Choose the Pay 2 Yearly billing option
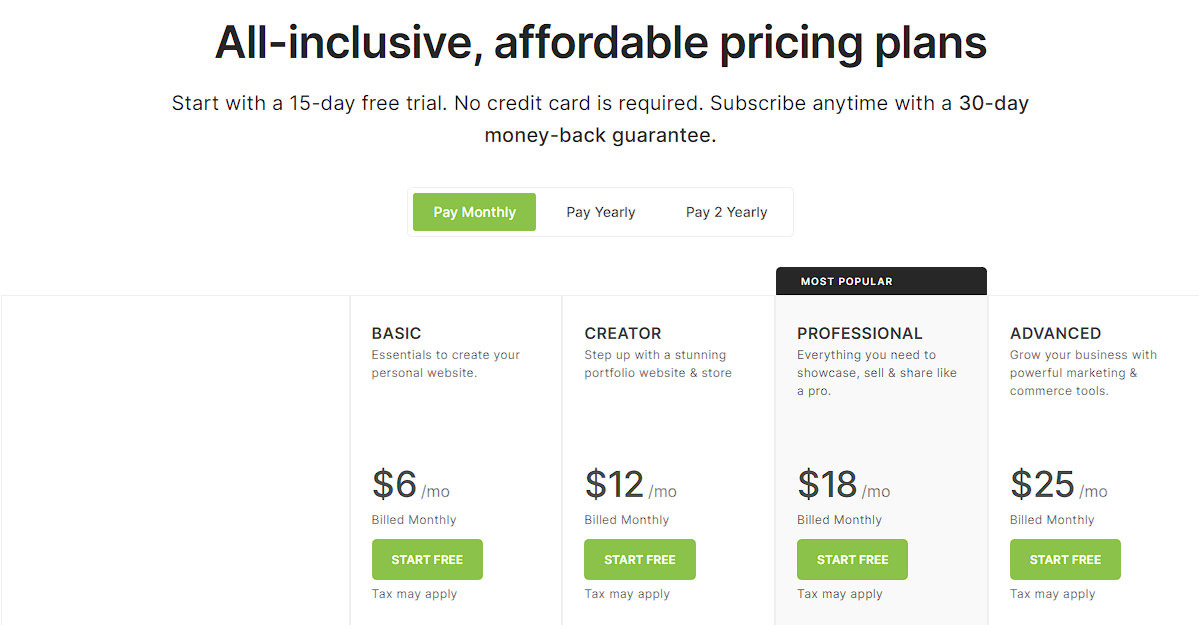Screen dimensions: 1199x625 tap(726, 212)
